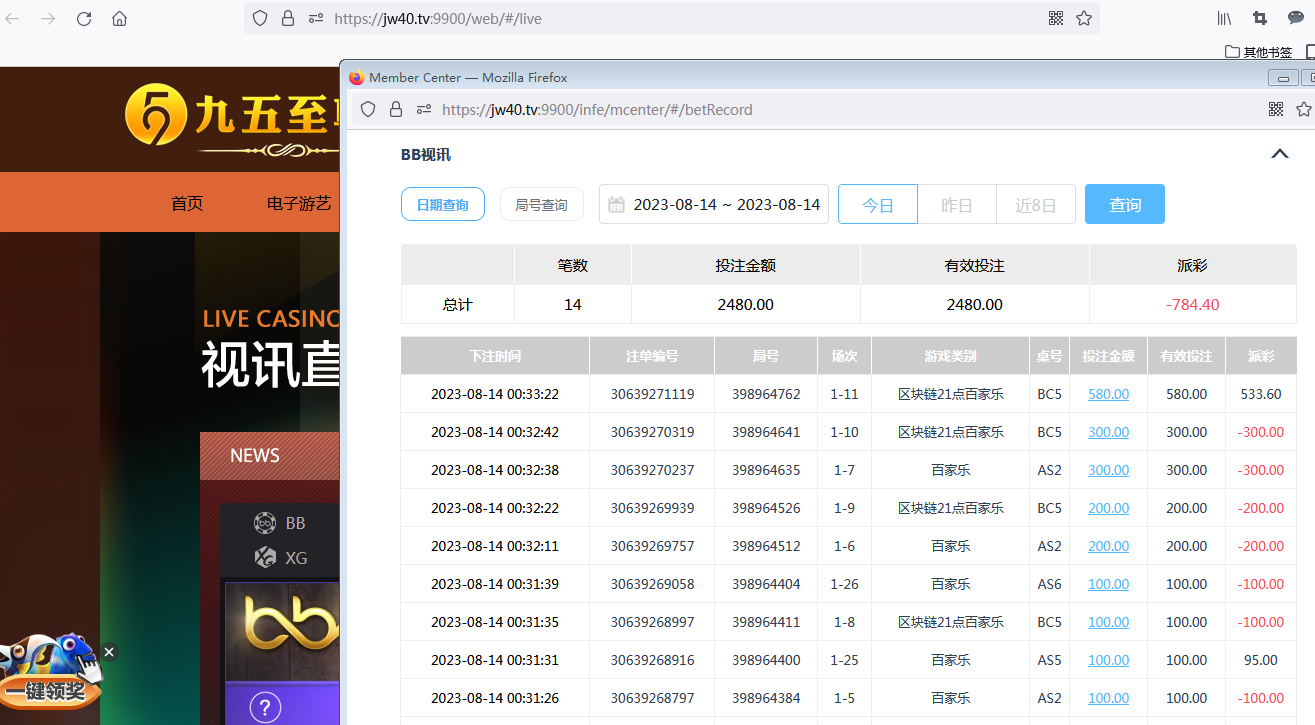
Task: Click the main window address bar URL
Action: 438,18
